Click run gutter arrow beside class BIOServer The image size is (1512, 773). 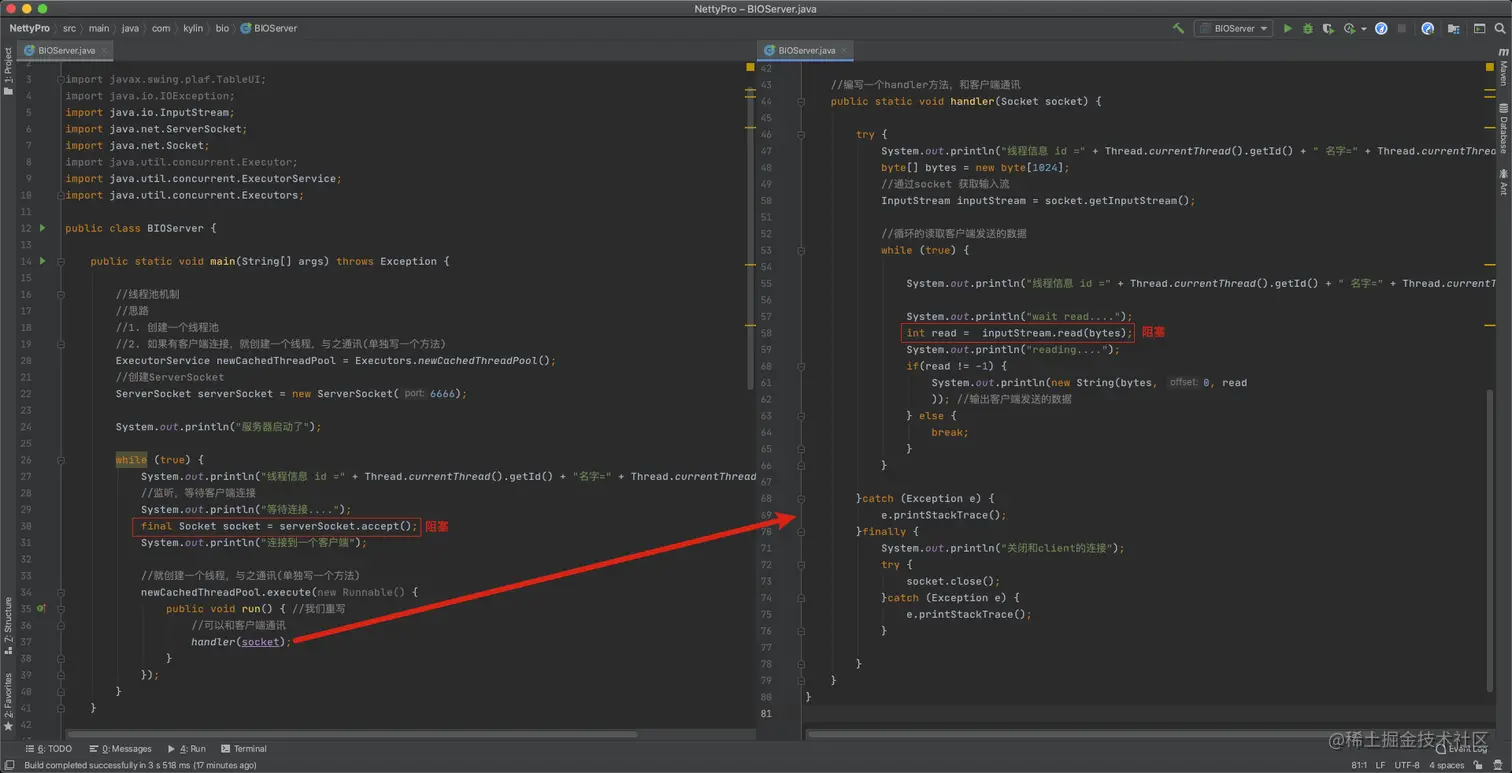tap(42, 228)
